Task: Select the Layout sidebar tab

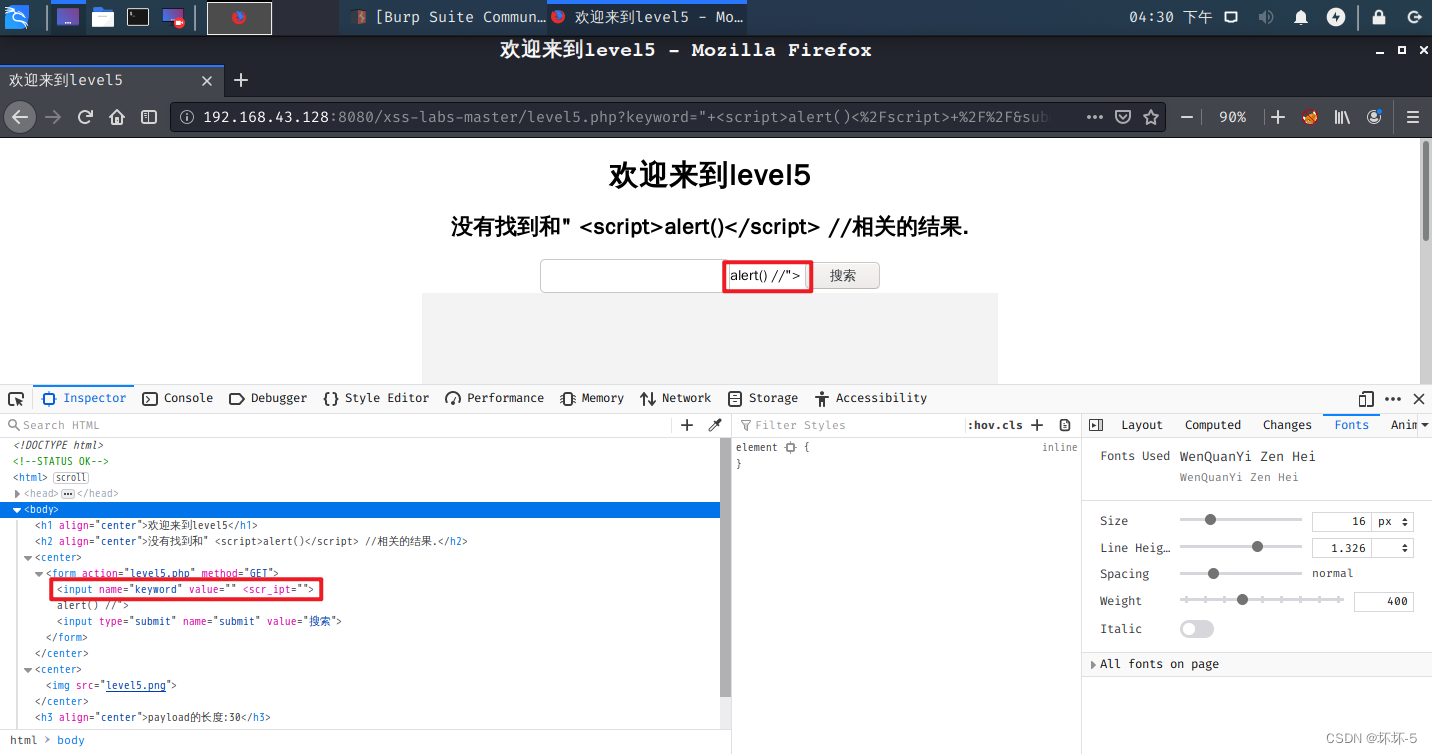Action: (1142, 425)
